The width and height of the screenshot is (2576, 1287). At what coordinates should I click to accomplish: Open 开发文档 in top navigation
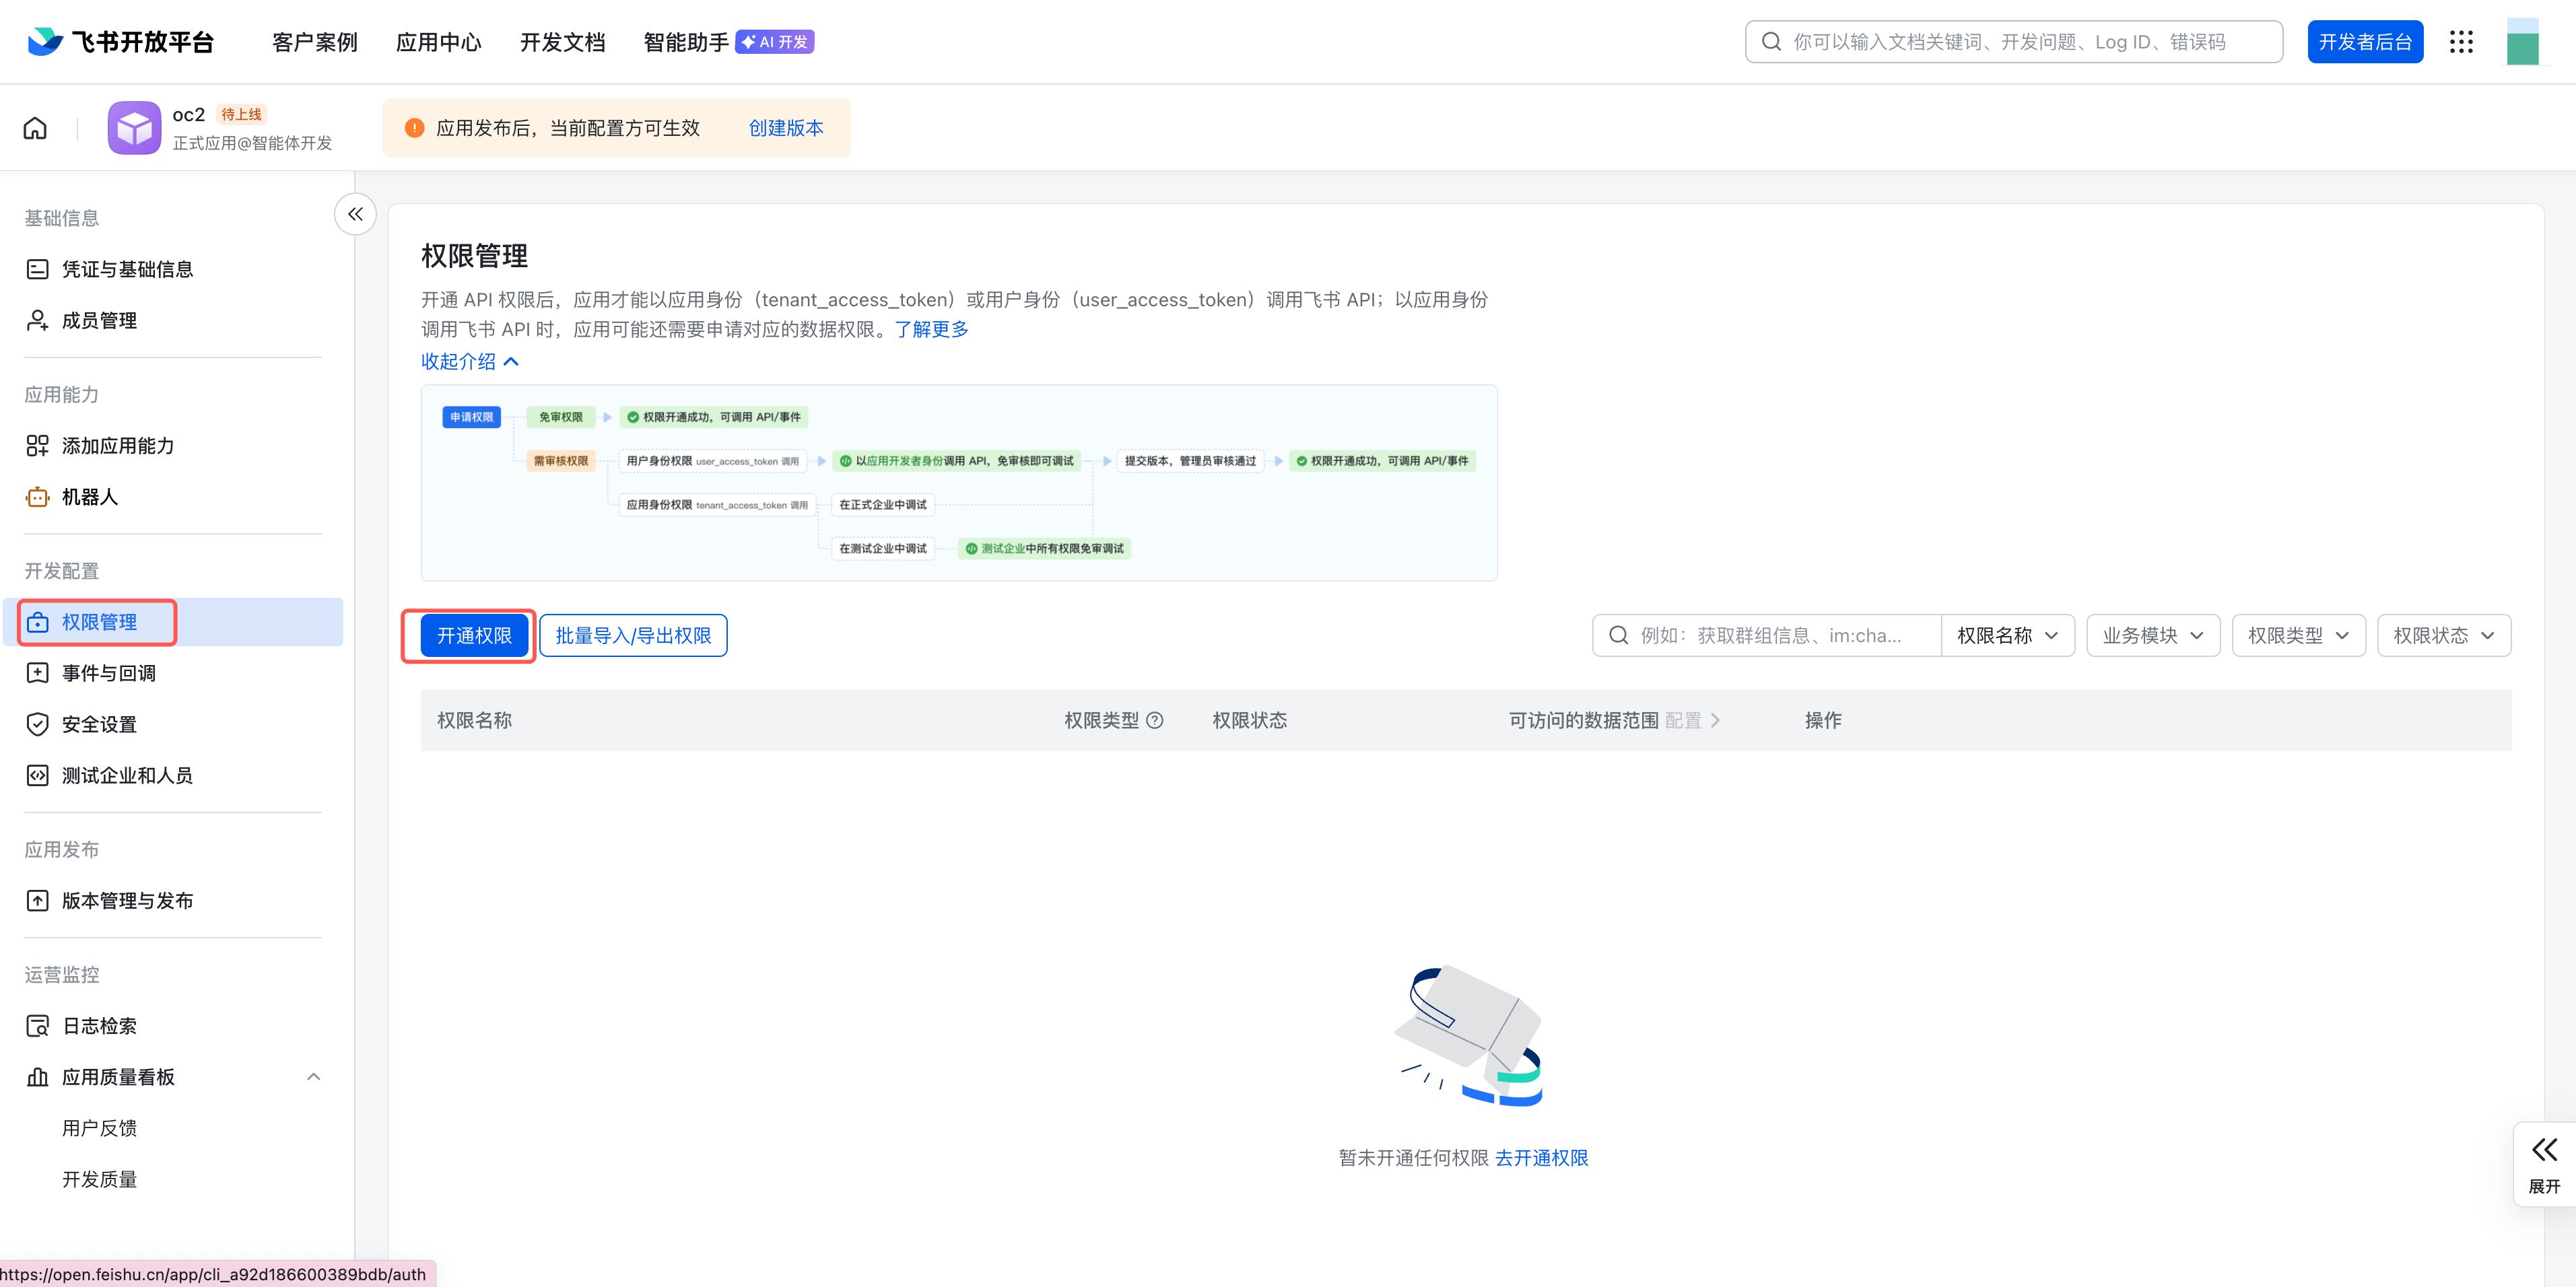pyautogui.click(x=562, y=42)
